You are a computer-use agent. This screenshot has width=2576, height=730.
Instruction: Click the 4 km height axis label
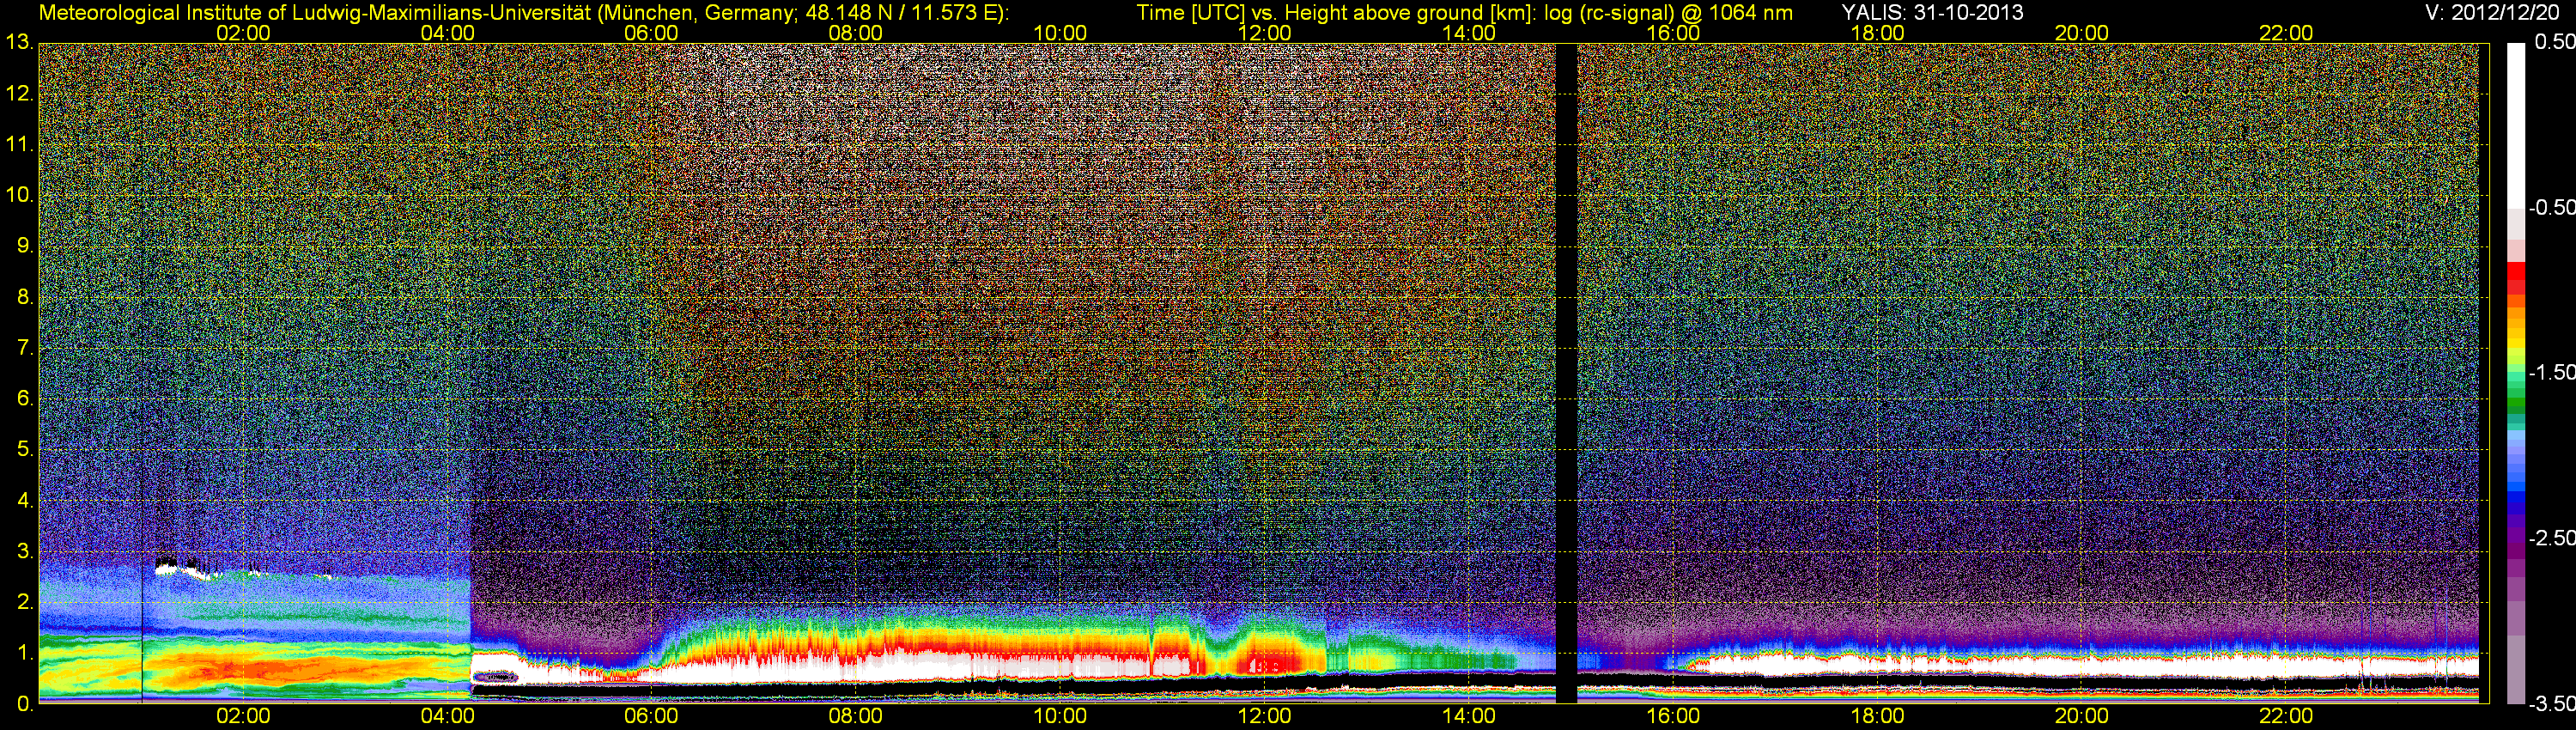tap(24, 500)
